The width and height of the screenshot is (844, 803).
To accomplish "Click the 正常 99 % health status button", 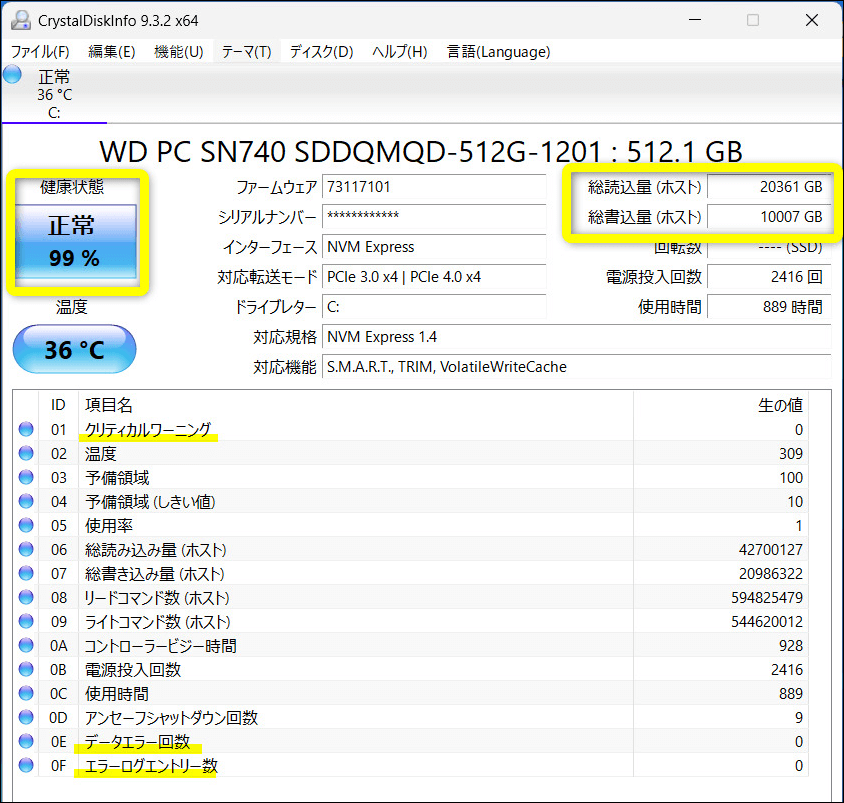I will [76, 241].
